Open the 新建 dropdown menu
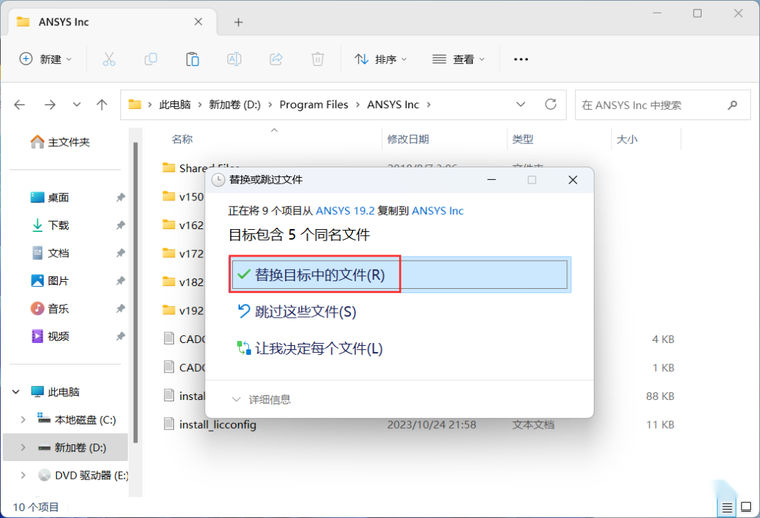 (45, 59)
